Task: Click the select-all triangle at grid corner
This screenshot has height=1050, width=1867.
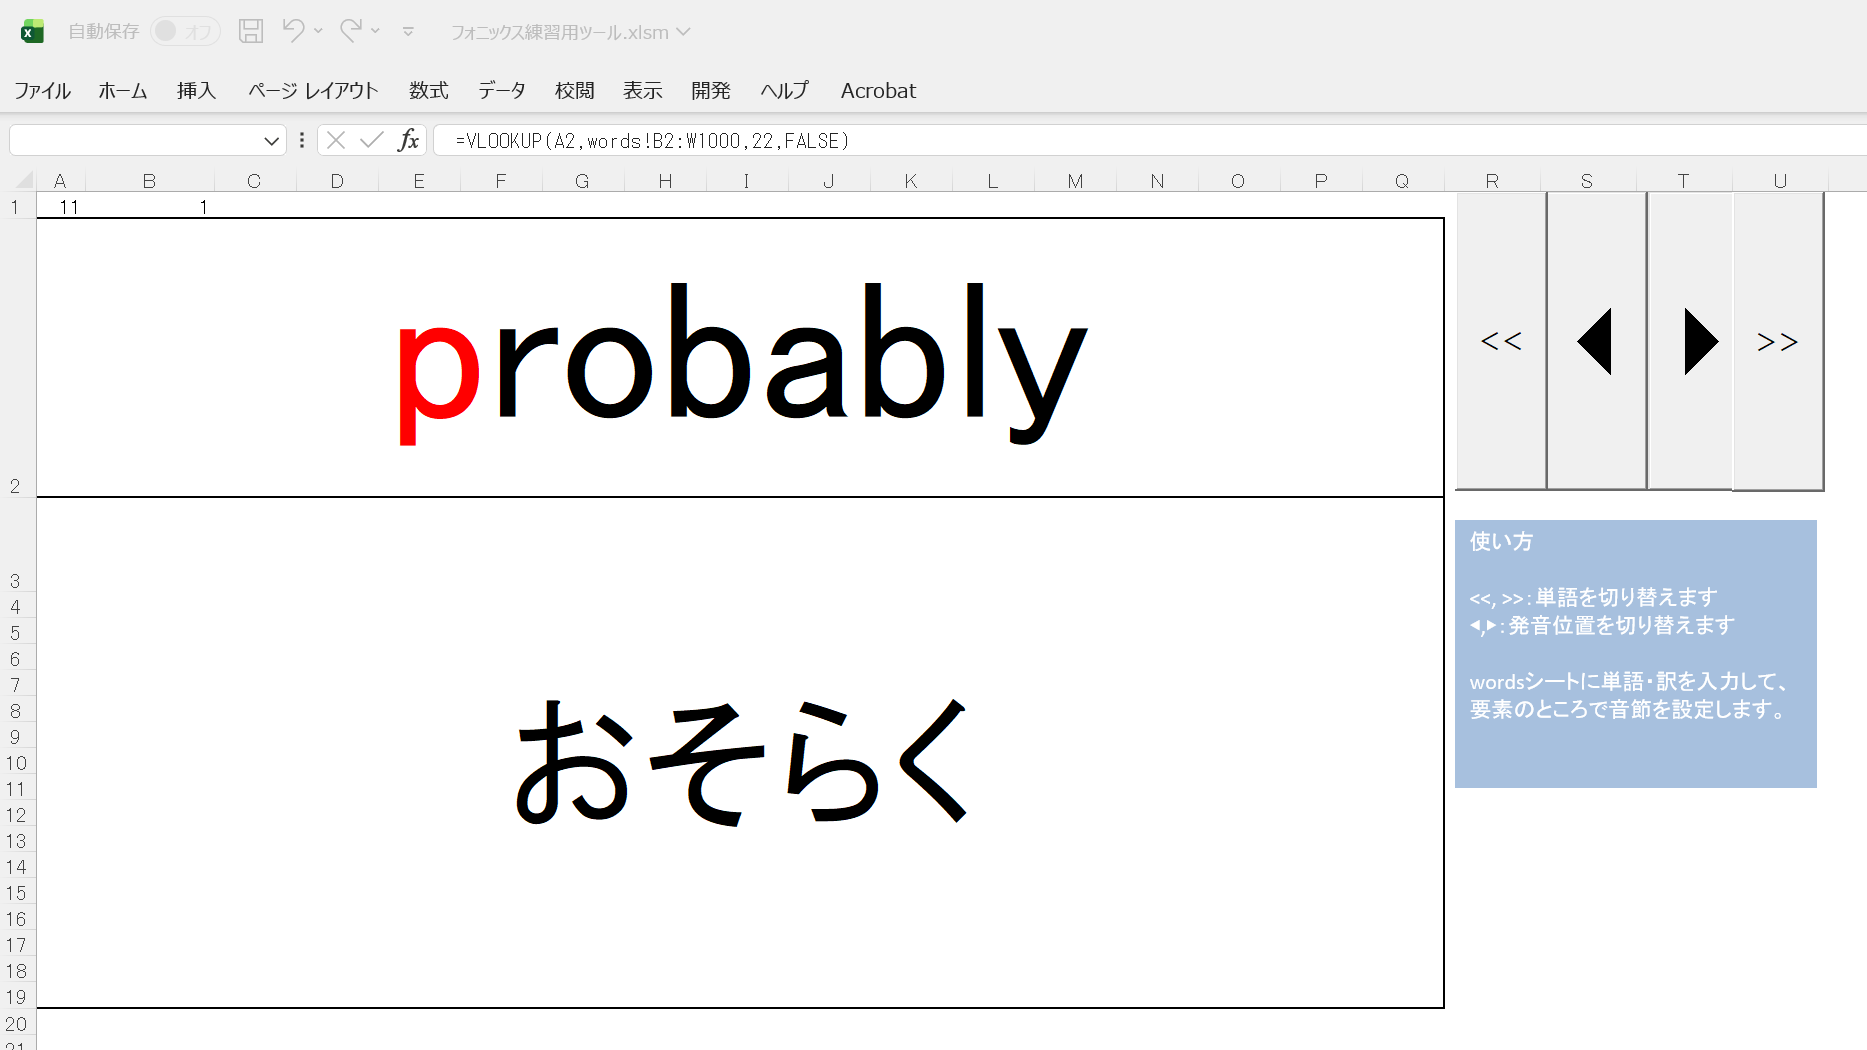Action: 25,181
